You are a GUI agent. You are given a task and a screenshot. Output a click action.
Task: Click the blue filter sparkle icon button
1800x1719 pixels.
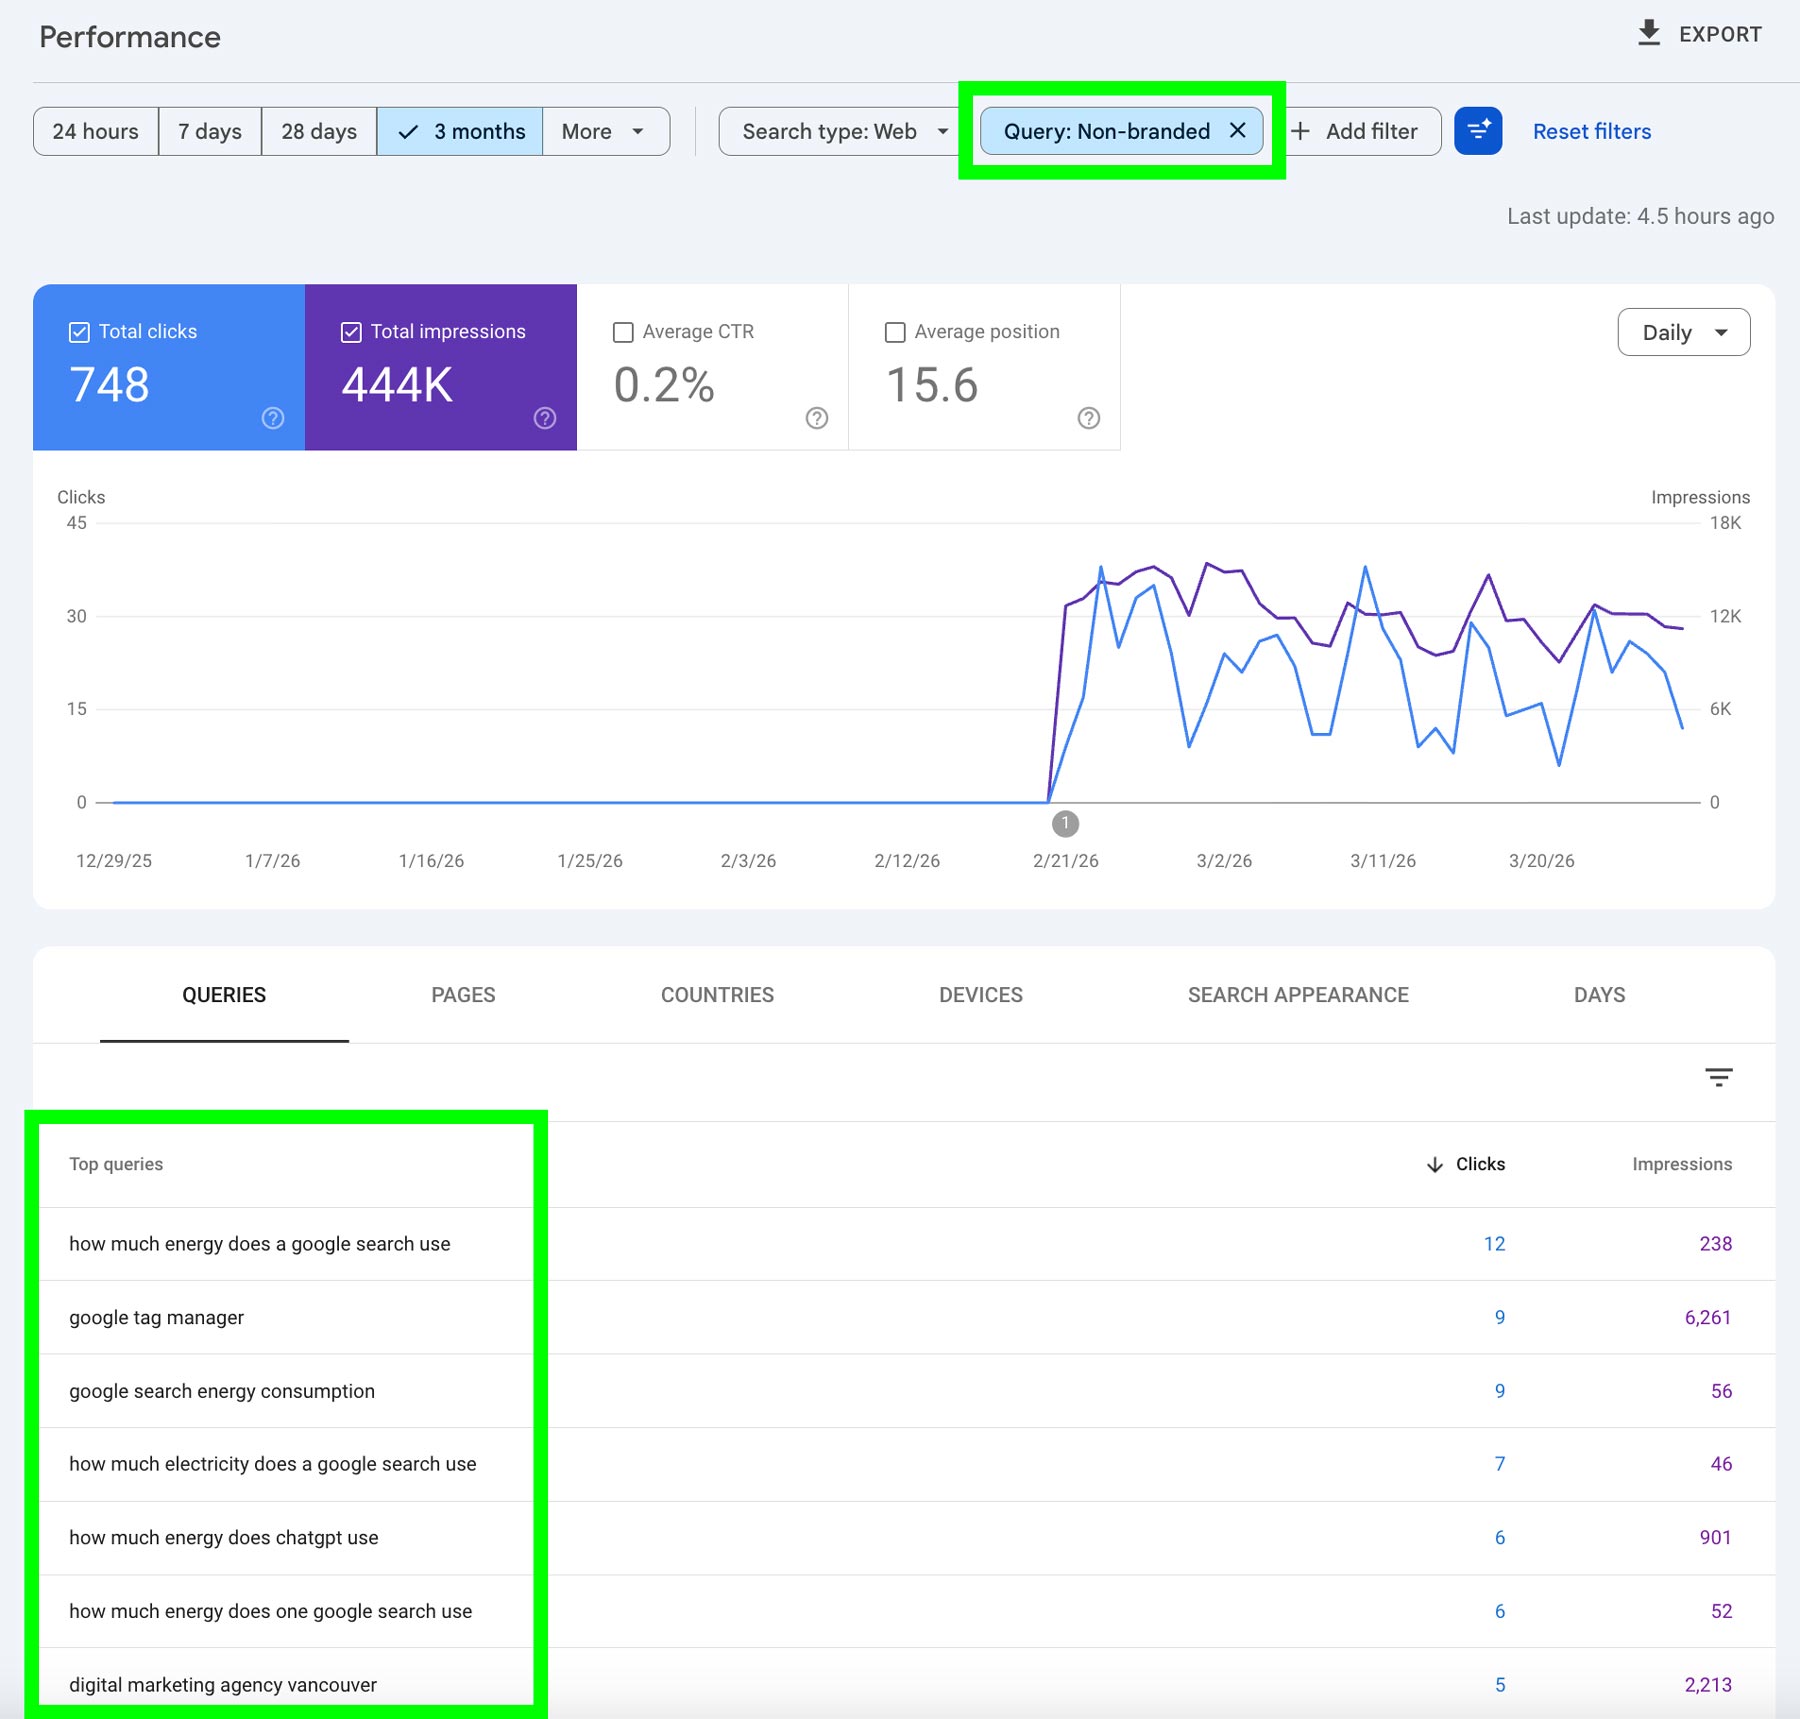[1477, 131]
